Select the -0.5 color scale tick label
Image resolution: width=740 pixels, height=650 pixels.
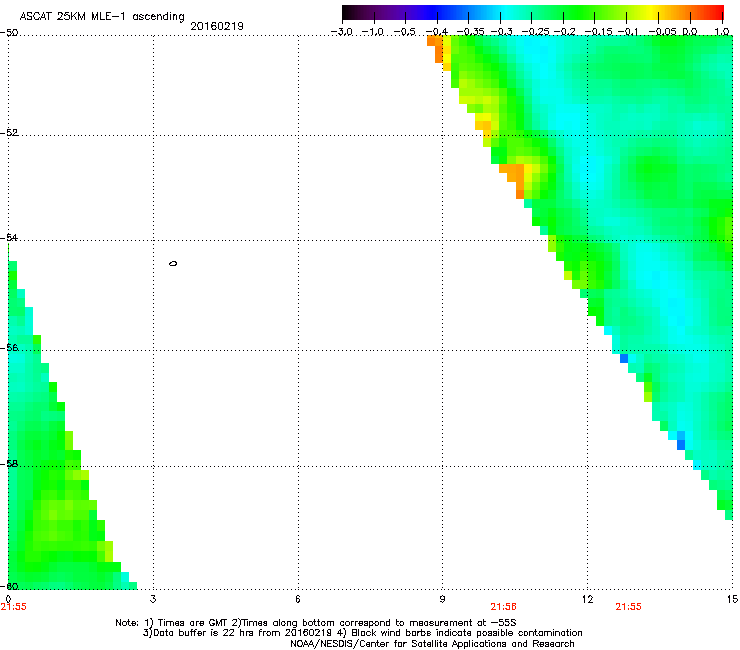[x=404, y=32]
